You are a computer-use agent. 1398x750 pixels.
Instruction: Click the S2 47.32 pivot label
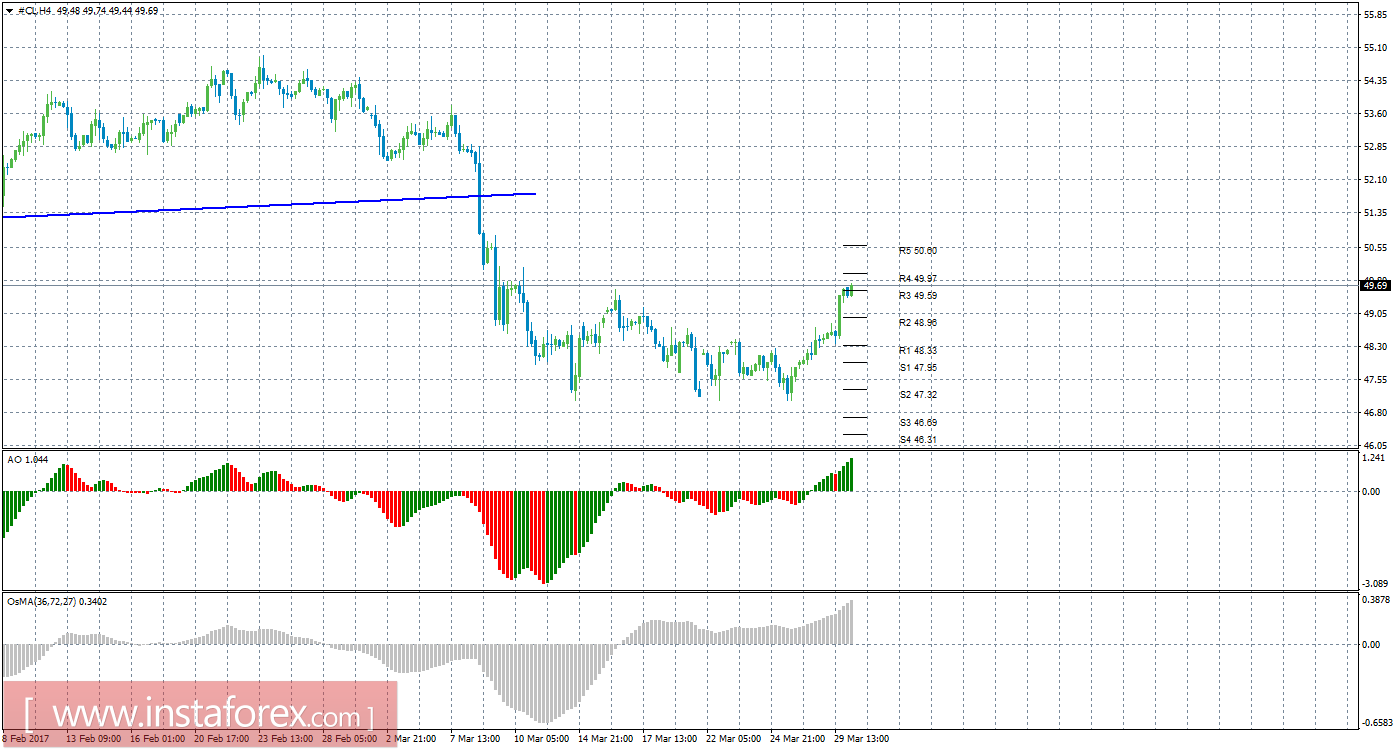(x=918, y=395)
